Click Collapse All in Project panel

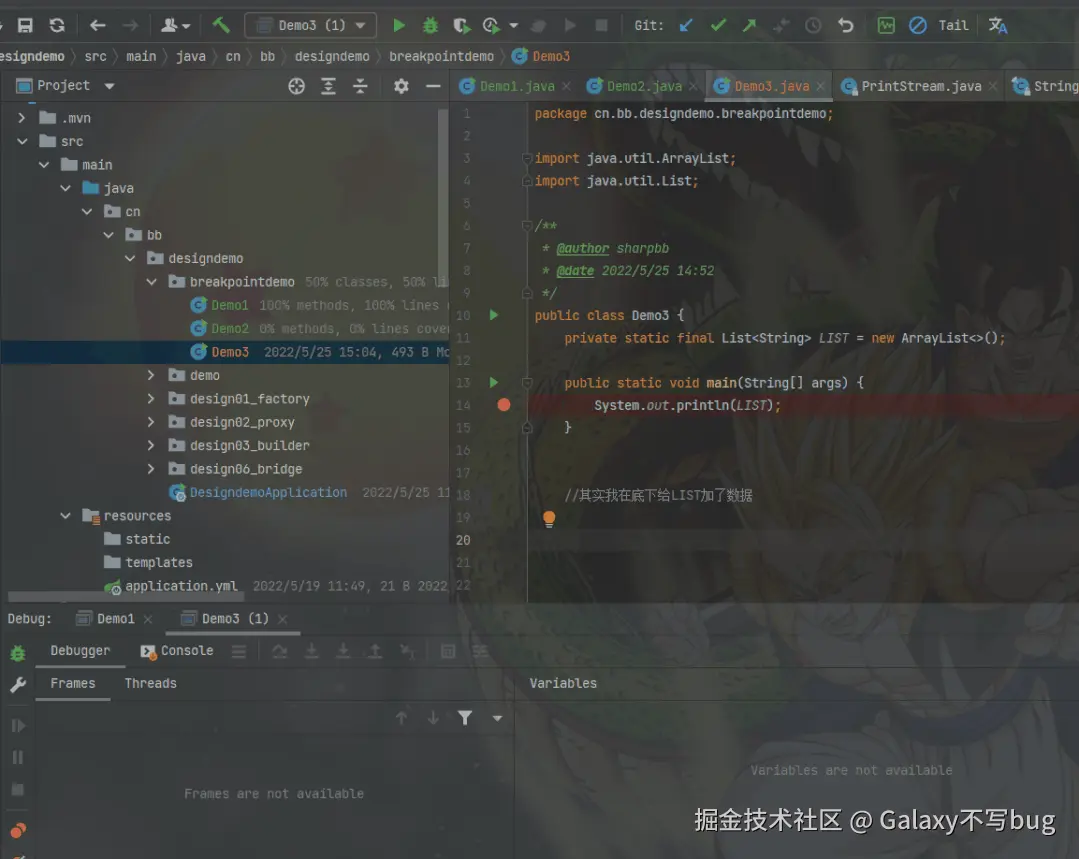[360, 86]
